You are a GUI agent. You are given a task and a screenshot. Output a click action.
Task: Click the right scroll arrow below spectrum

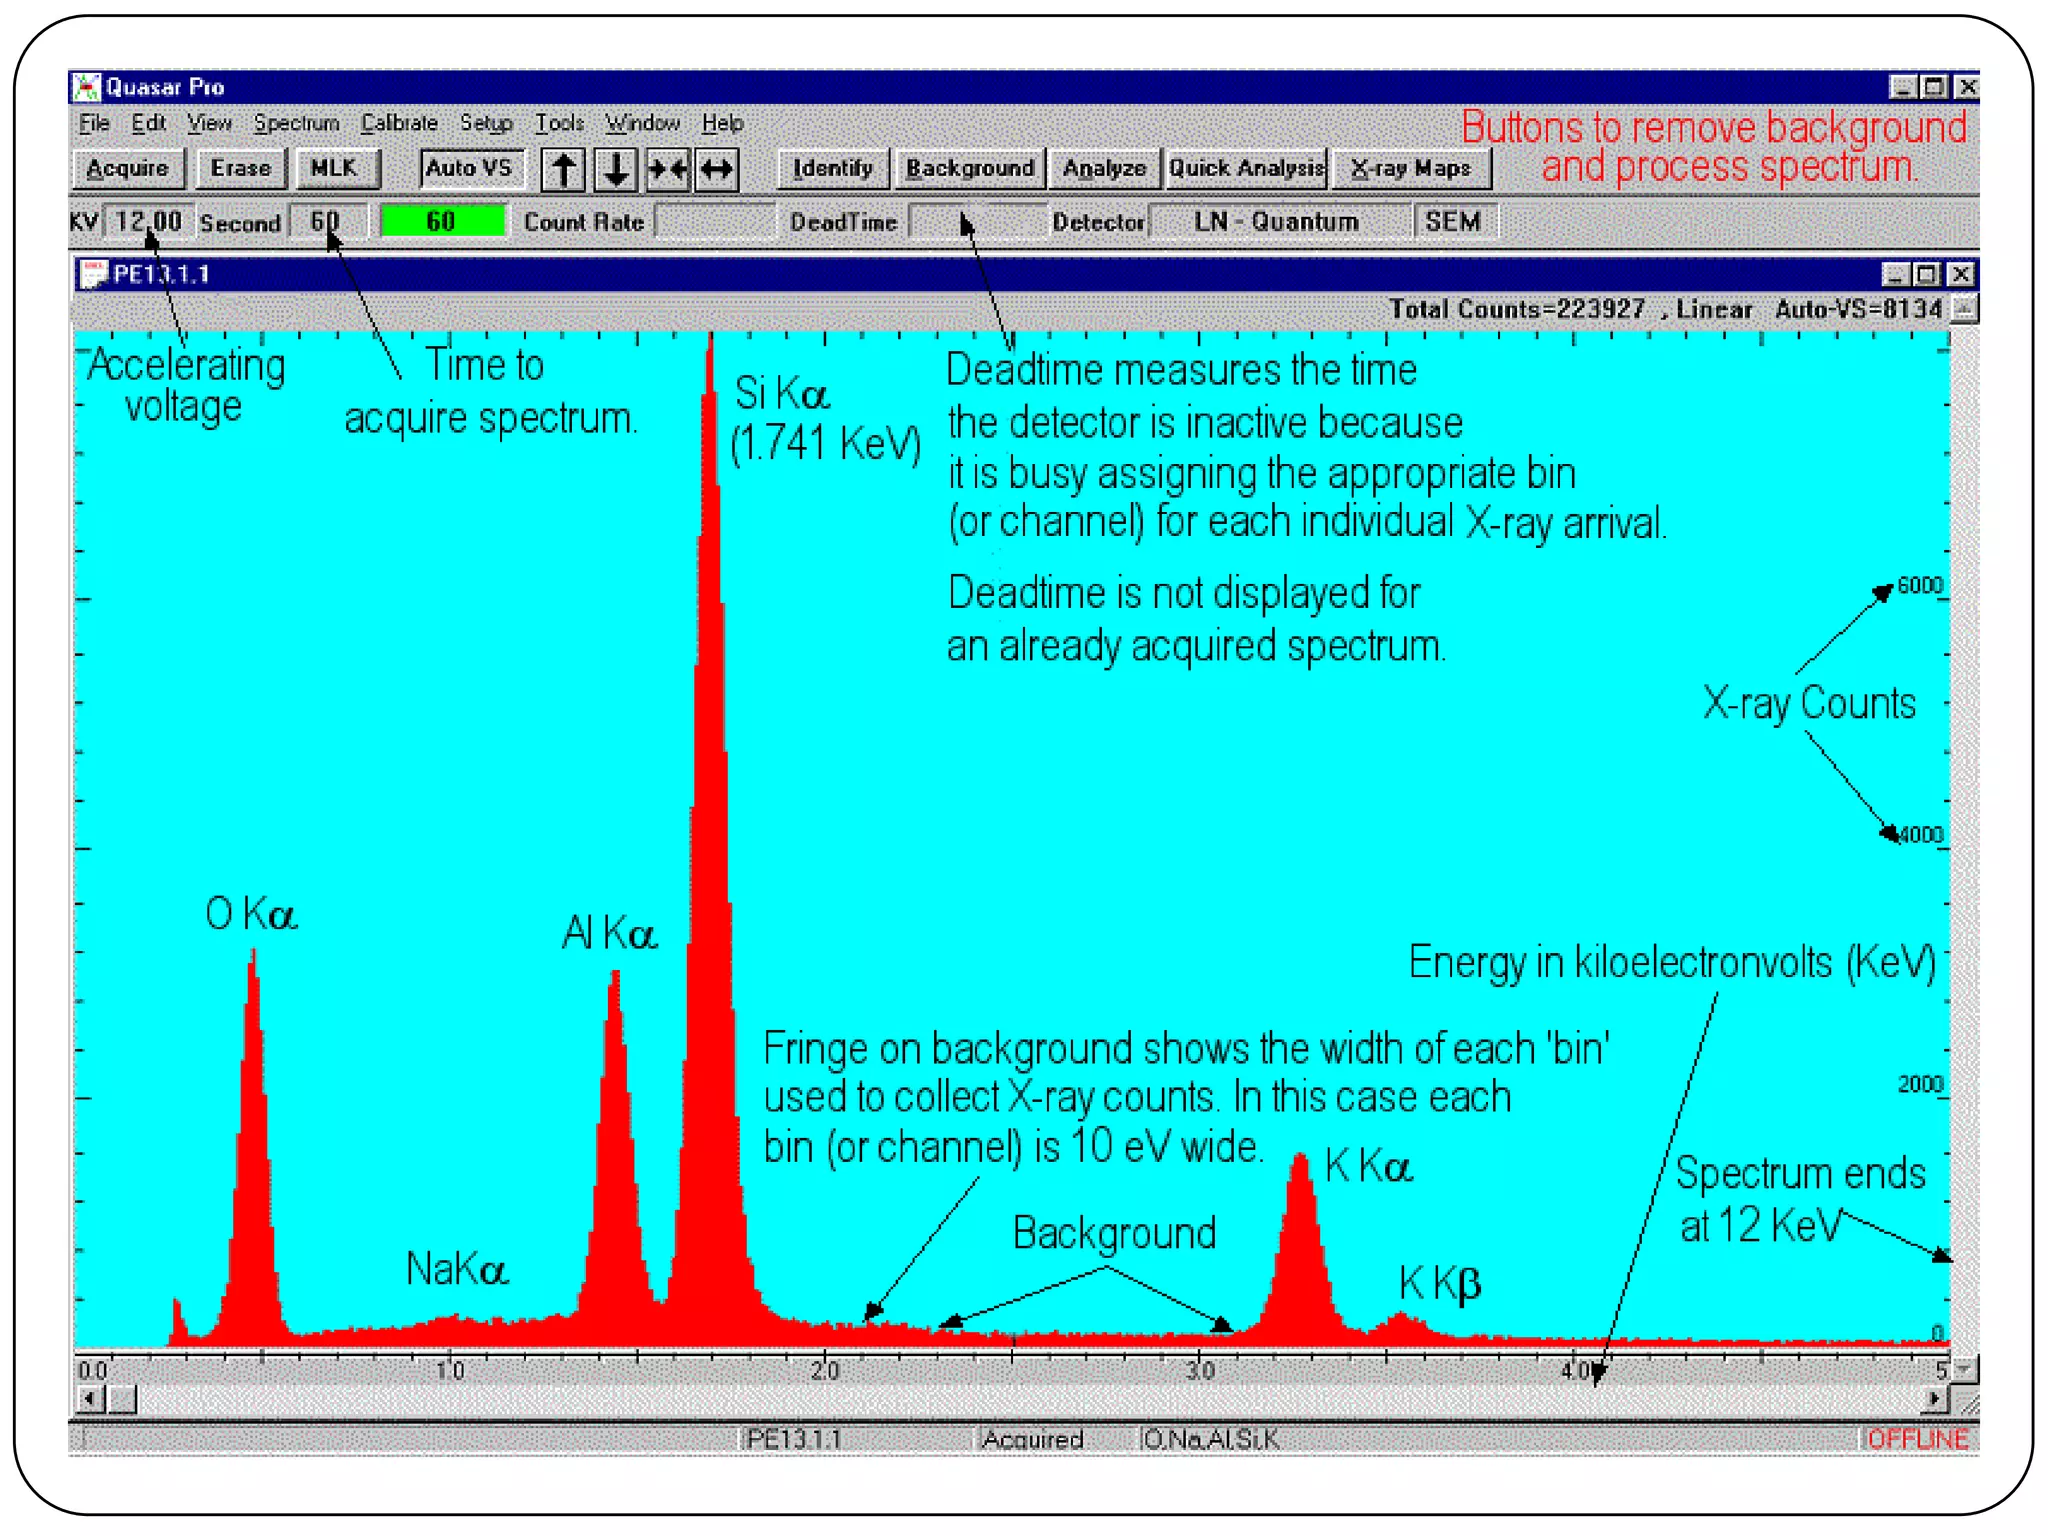1936,1399
